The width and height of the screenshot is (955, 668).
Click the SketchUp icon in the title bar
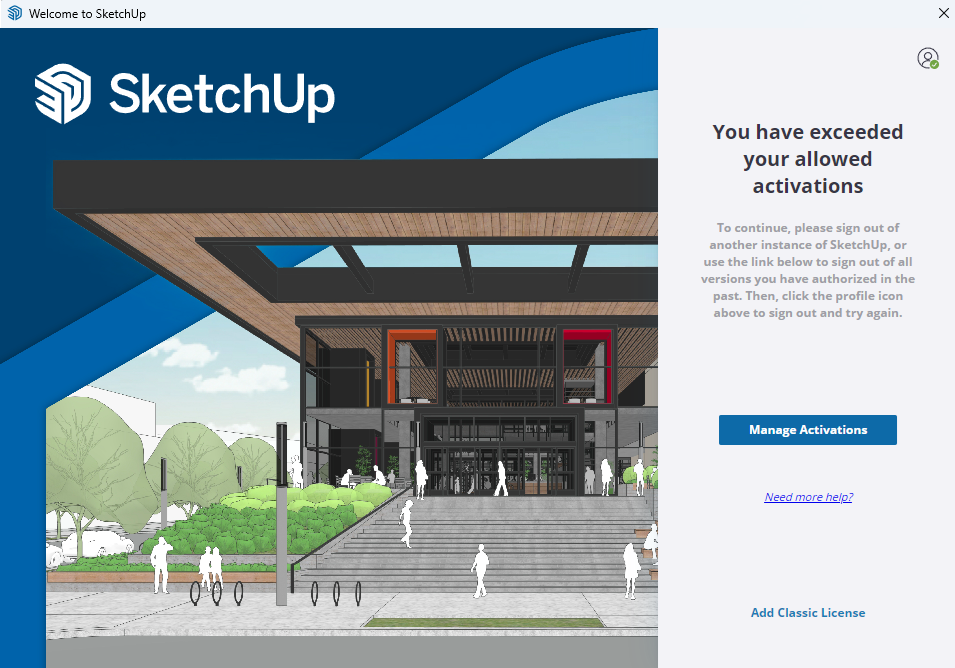point(15,13)
